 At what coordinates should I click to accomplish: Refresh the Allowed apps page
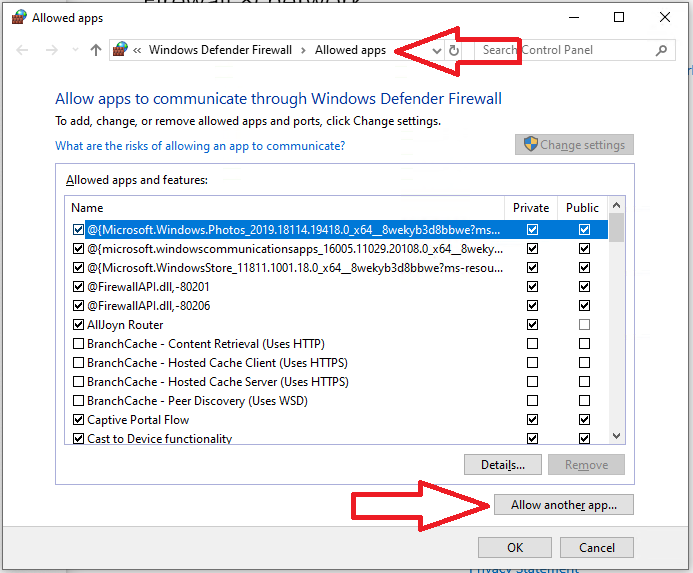(x=454, y=50)
